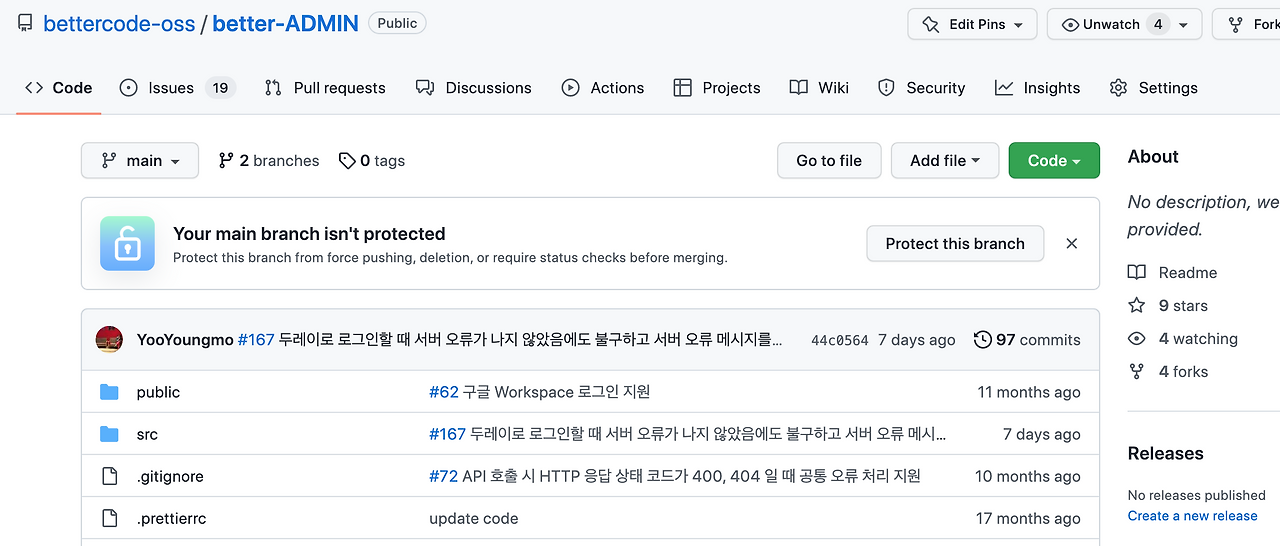Open the Readme link in About
Image resolution: width=1280 pixels, height=546 pixels.
point(1188,273)
